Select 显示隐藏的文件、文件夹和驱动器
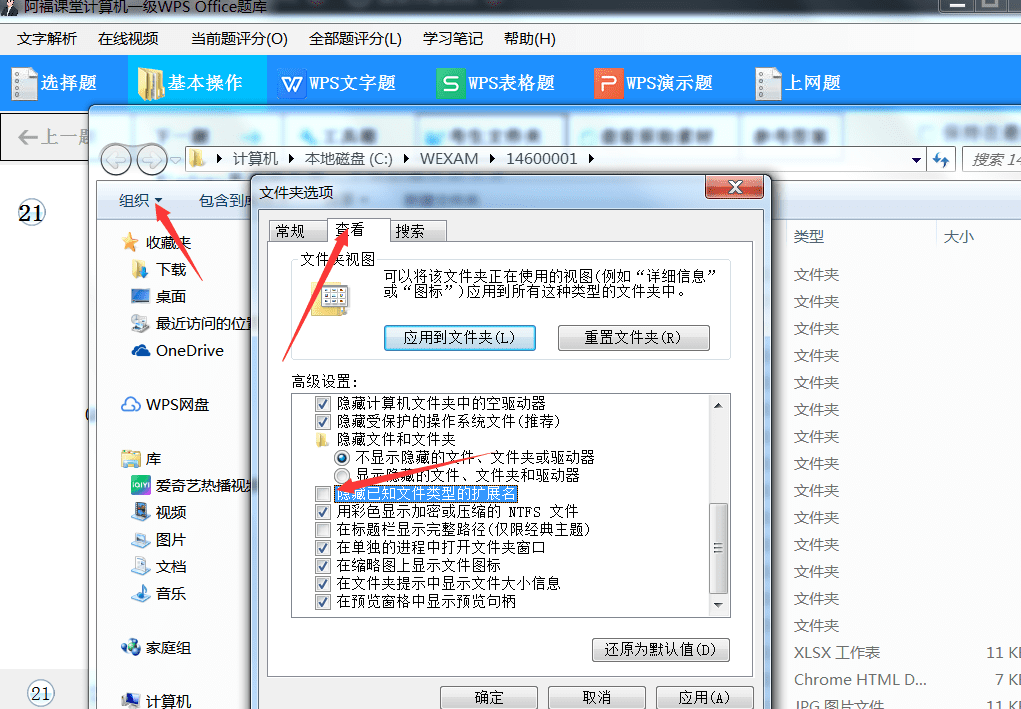Screen dimensions: 1021x709 tap(341, 475)
